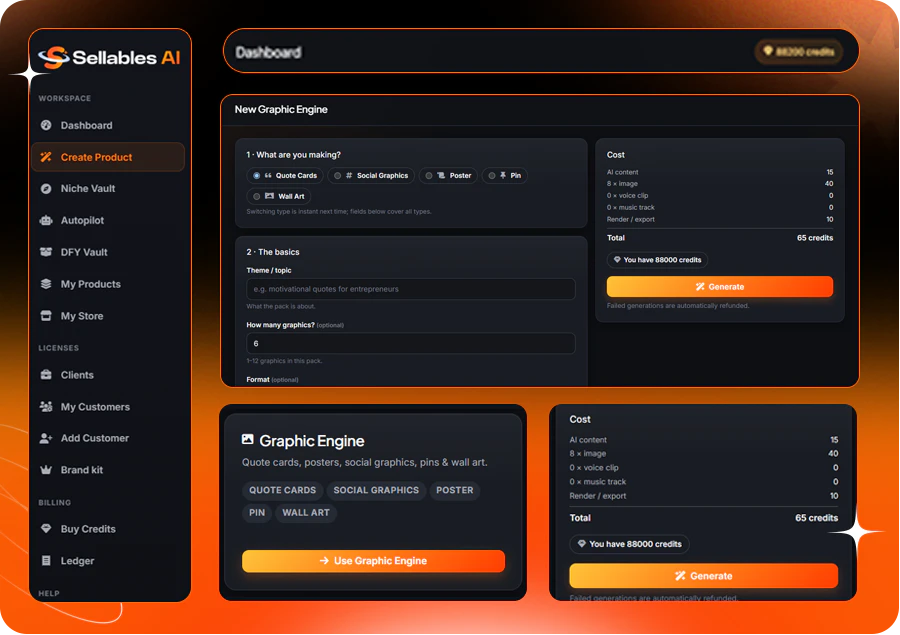The height and width of the screenshot is (635, 900).
Task: Click the Autopilot robot icon
Action: [x=46, y=220]
